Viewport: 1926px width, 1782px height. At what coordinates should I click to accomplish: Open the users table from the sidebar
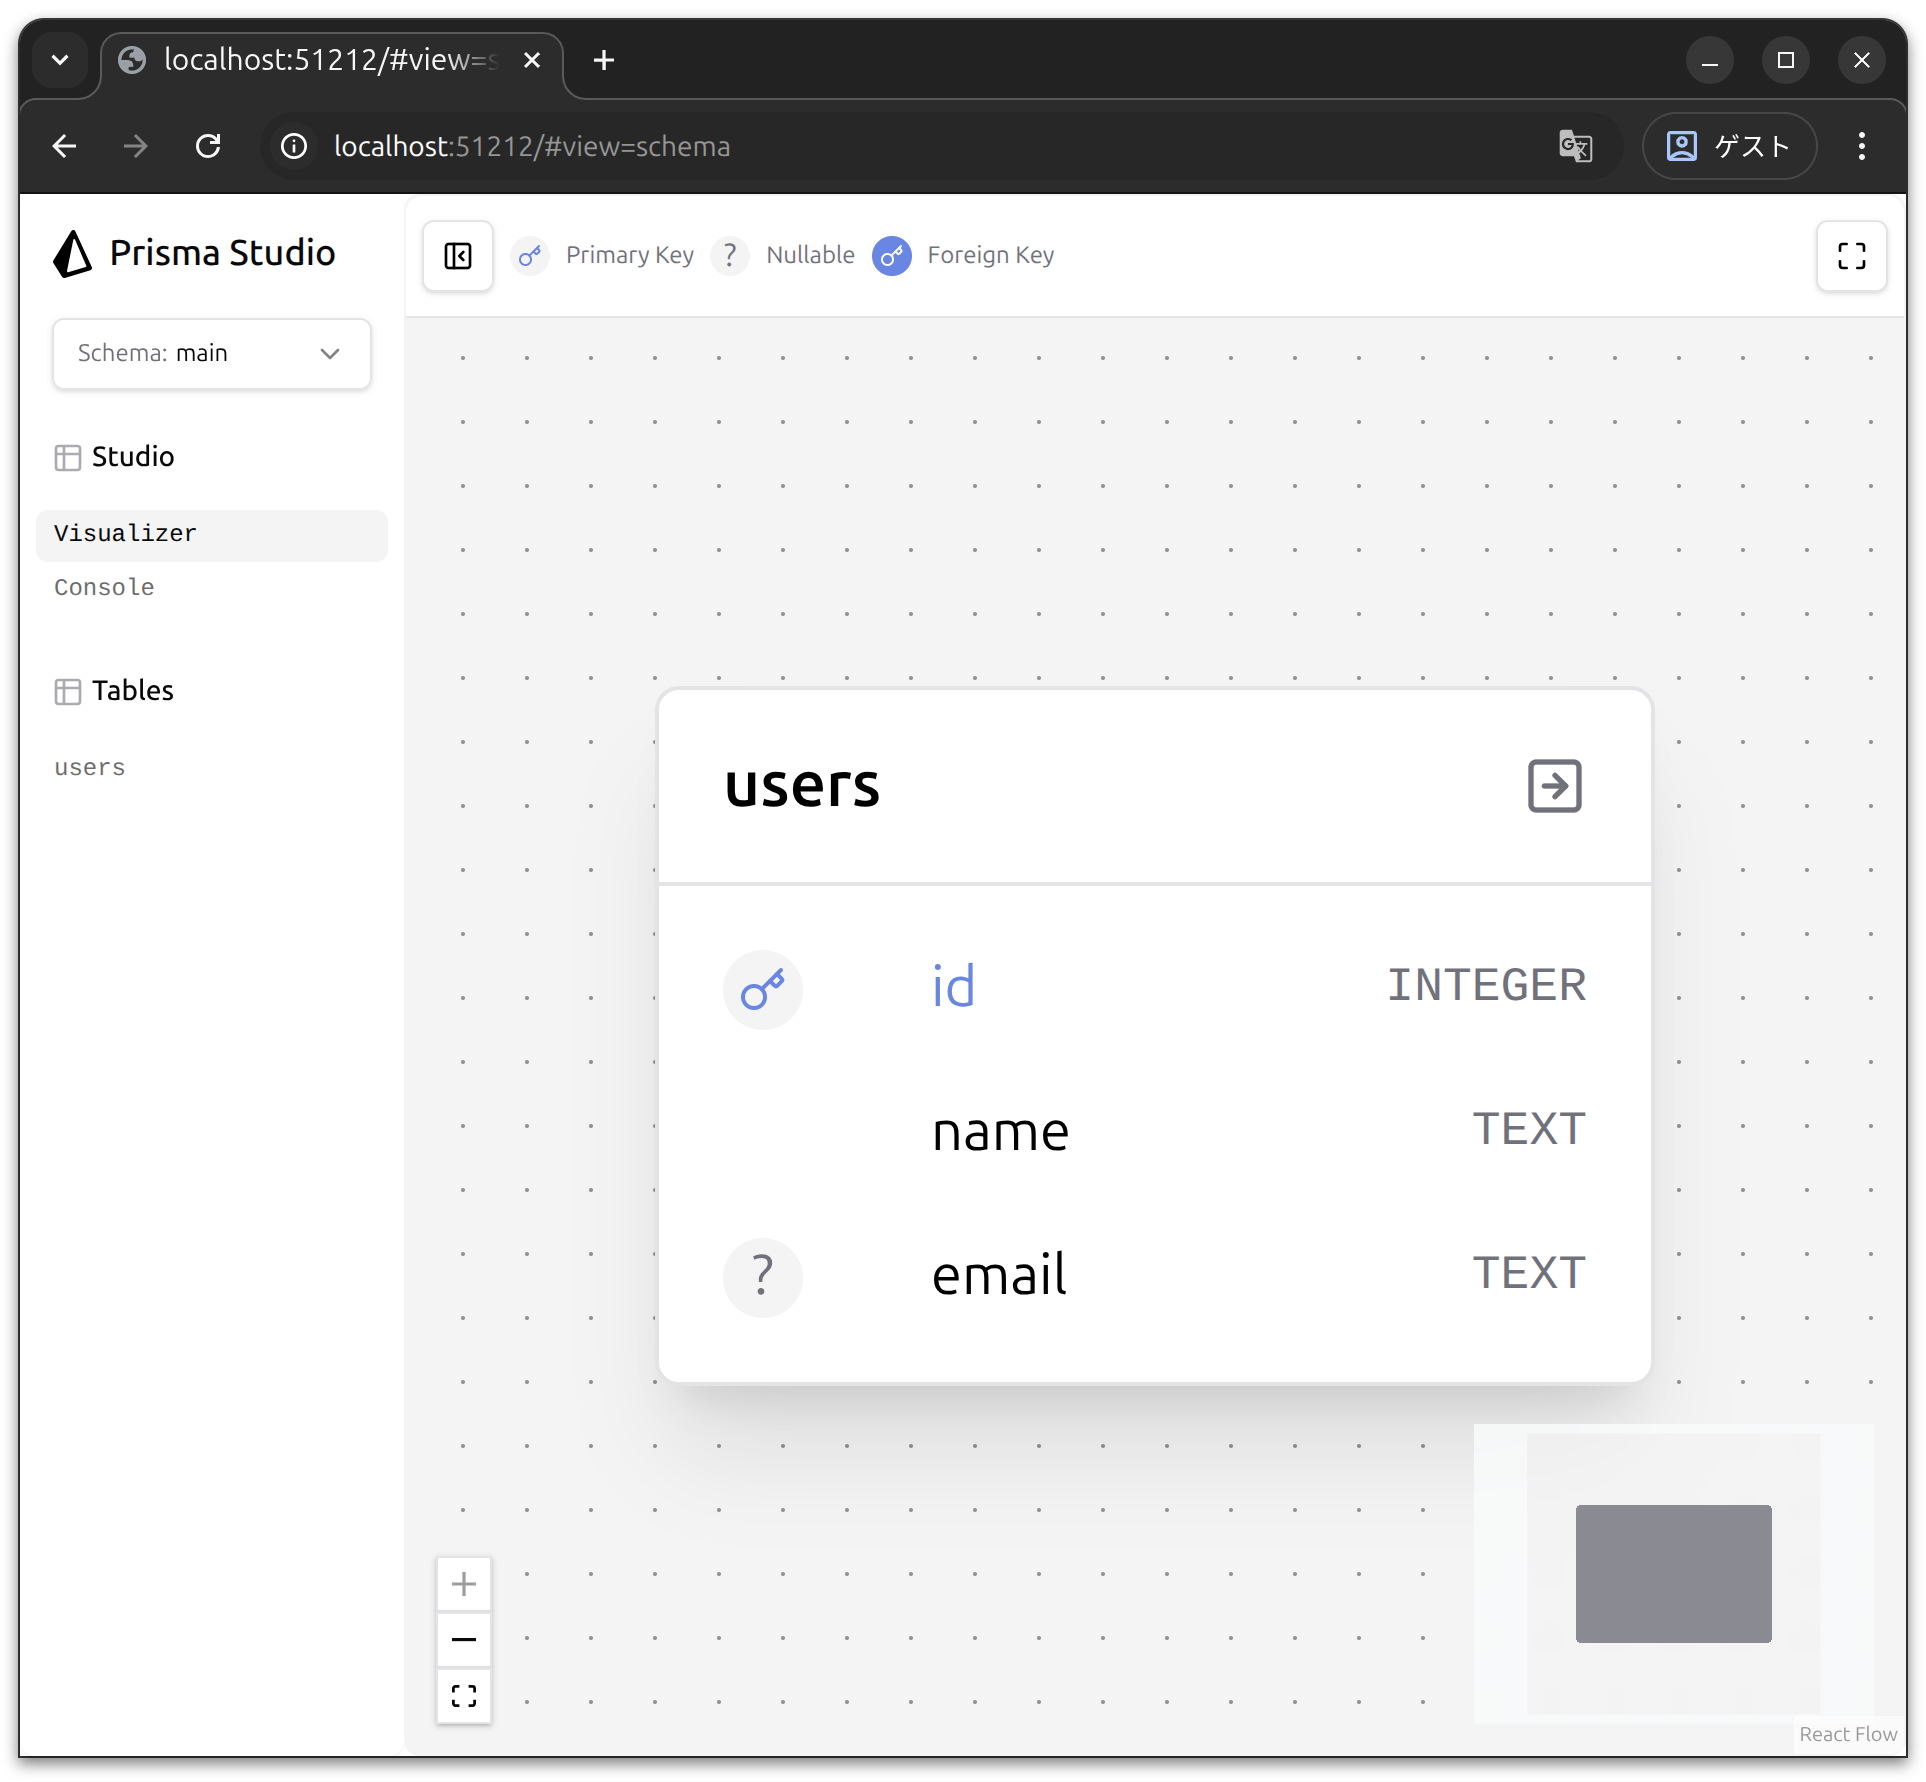(90, 768)
